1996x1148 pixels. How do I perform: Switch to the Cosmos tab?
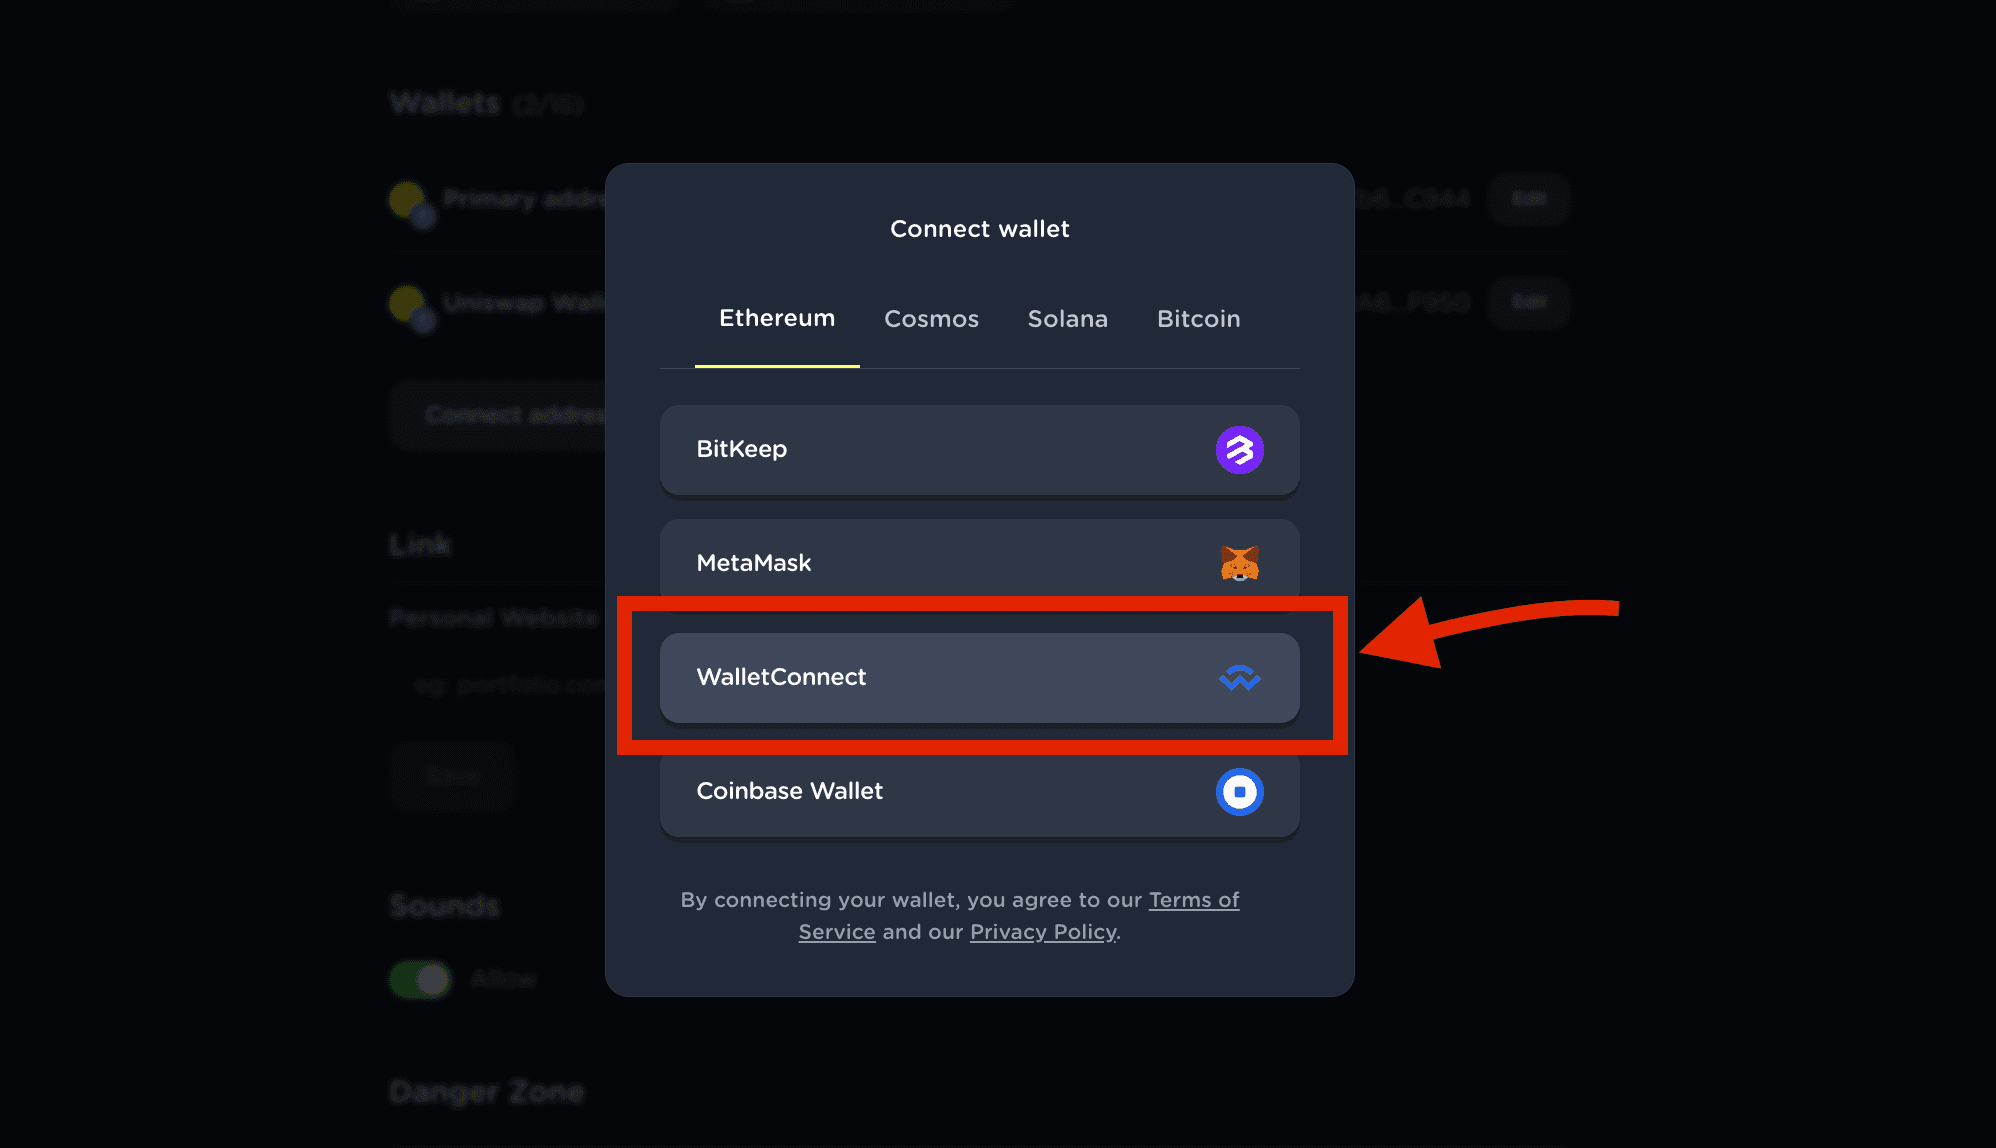coord(931,319)
